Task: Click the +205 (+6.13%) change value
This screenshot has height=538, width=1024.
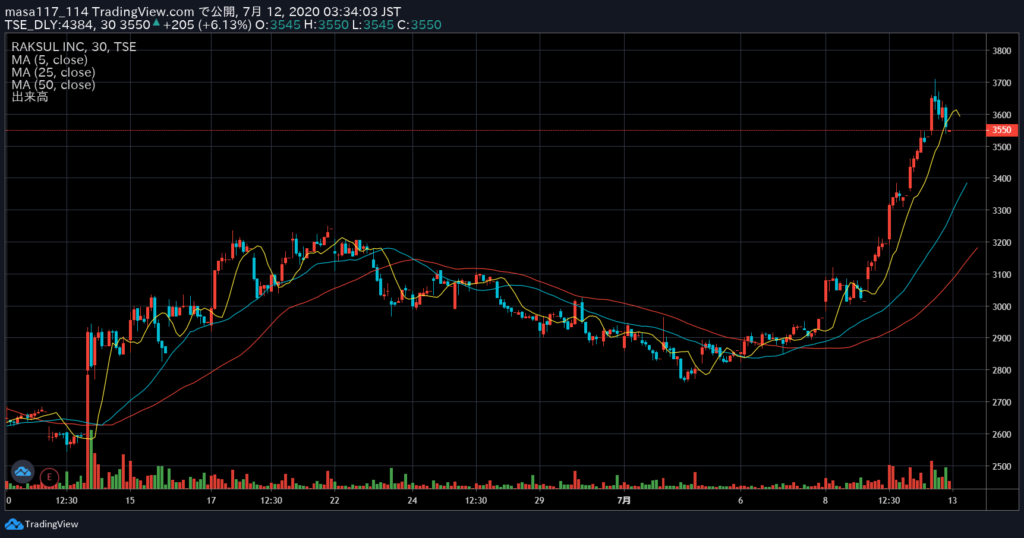Action: (207, 25)
